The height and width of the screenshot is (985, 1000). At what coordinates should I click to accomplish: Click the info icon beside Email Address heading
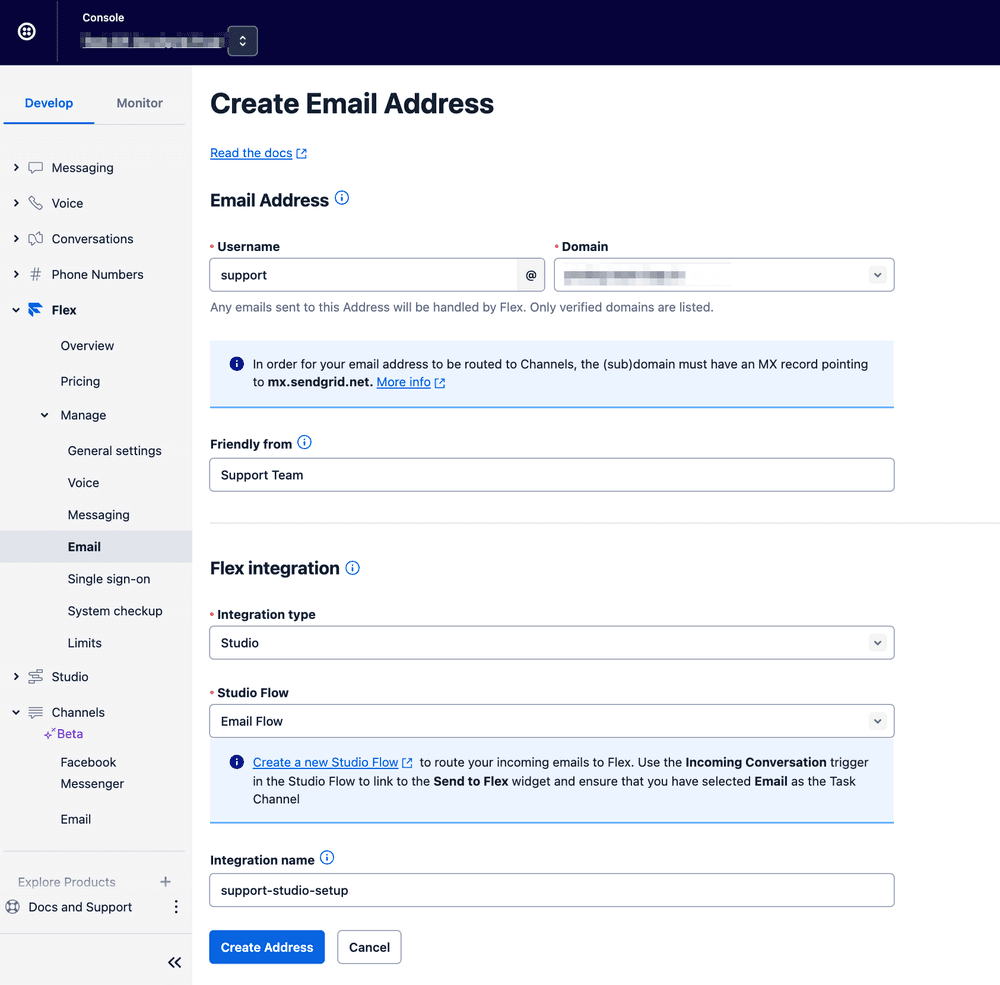point(342,198)
